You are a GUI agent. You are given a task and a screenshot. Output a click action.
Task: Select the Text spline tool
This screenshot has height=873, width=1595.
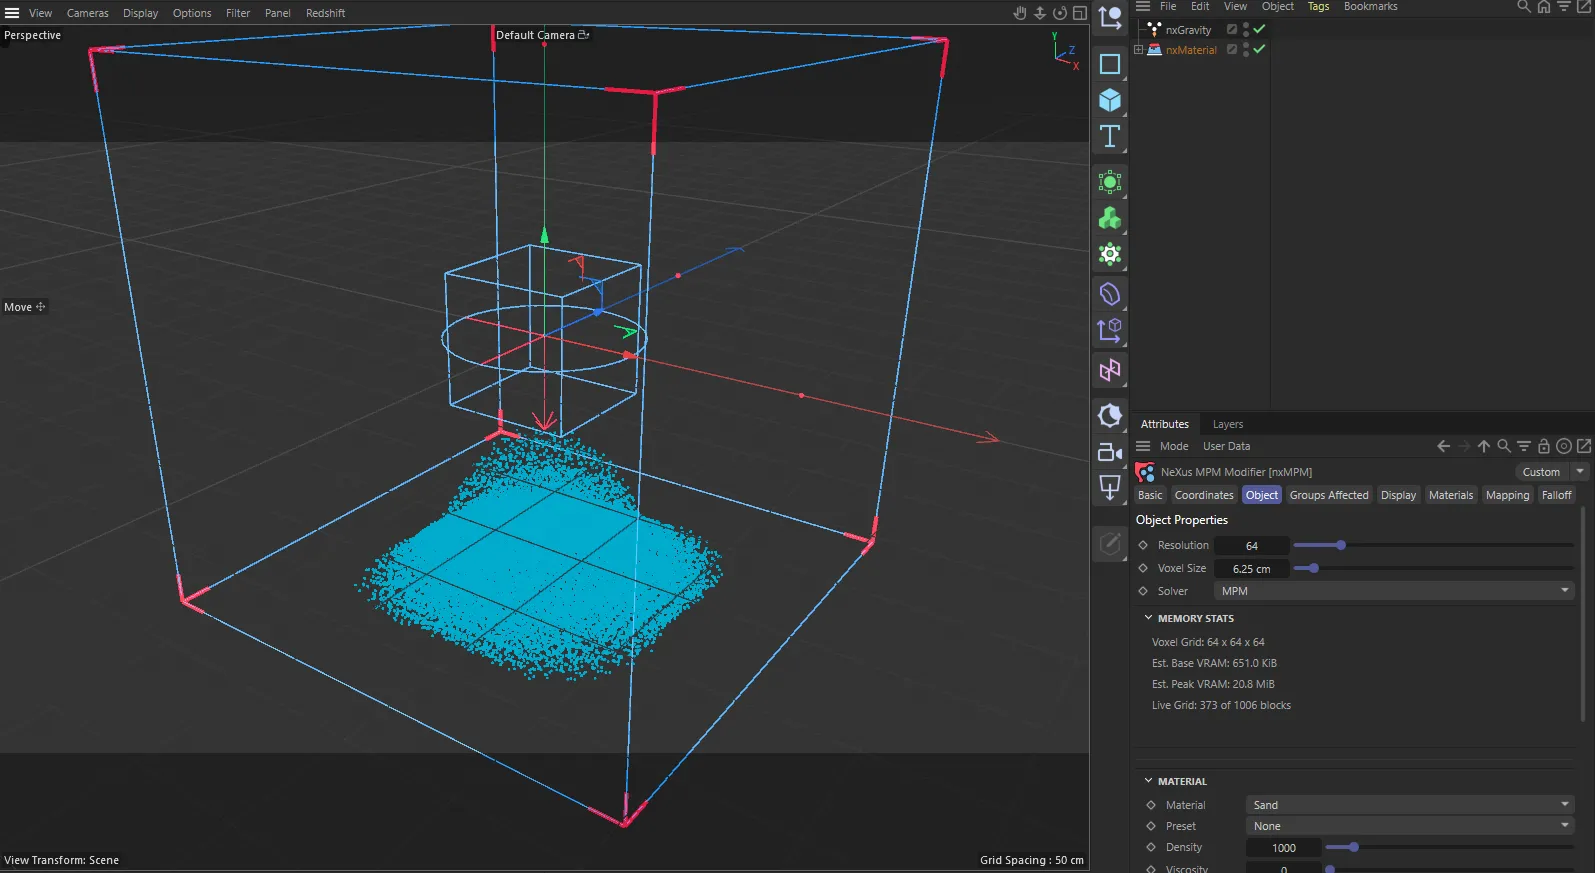click(x=1110, y=136)
